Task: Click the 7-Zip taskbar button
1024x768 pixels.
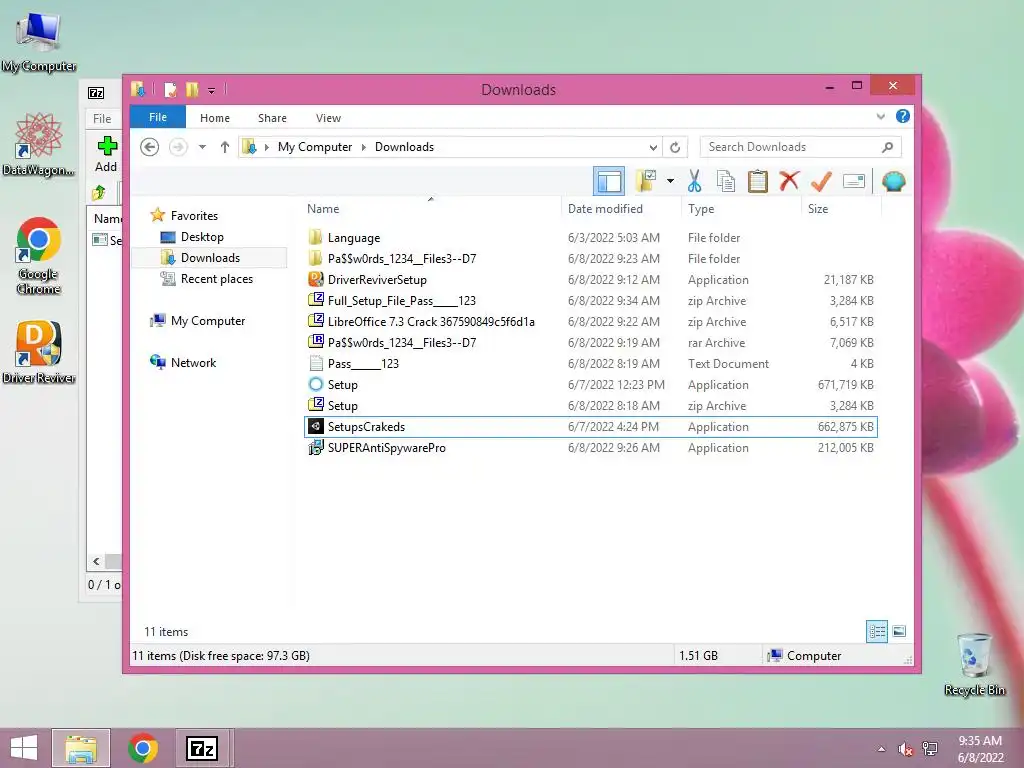Action: (202, 748)
